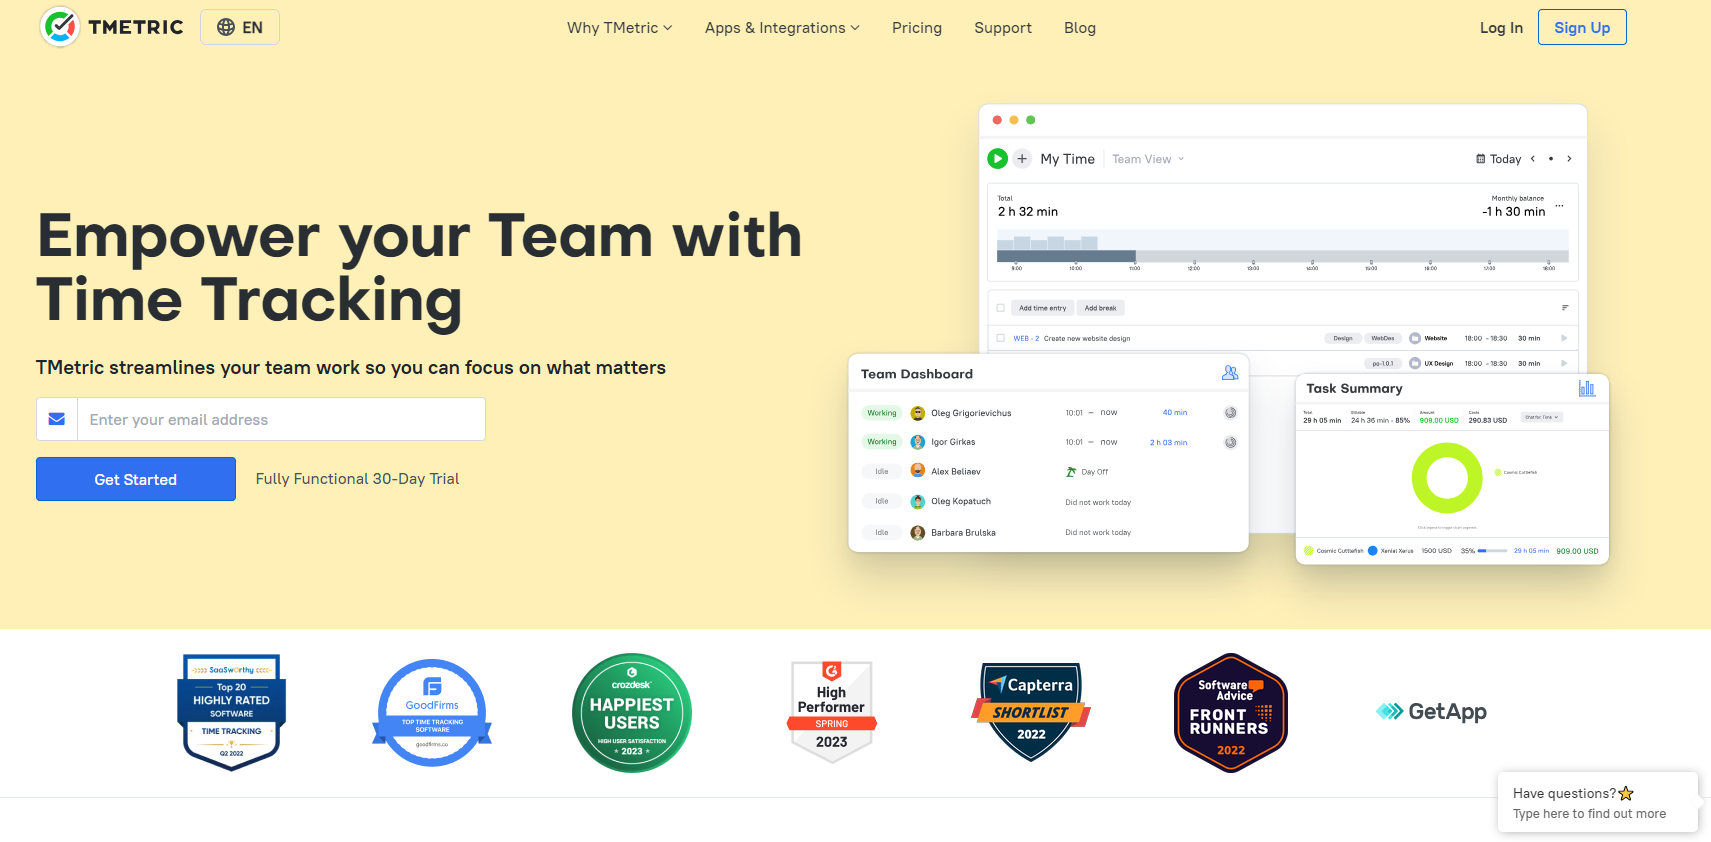Click the Get Started button
Image resolution: width=1711 pixels, height=842 pixels.
[x=136, y=479]
